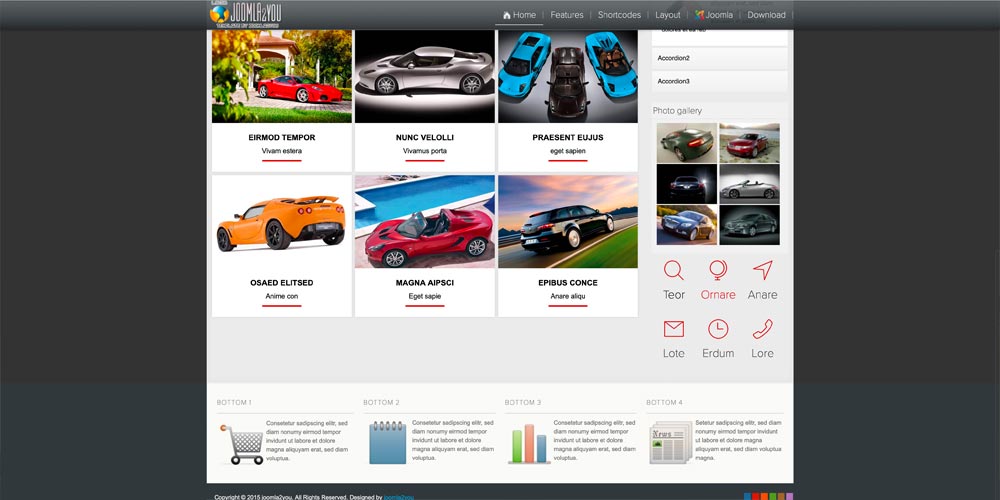1000x500 pixels.
Task: Click the navigation arrow icon above Anare
Action: point(763,270)
